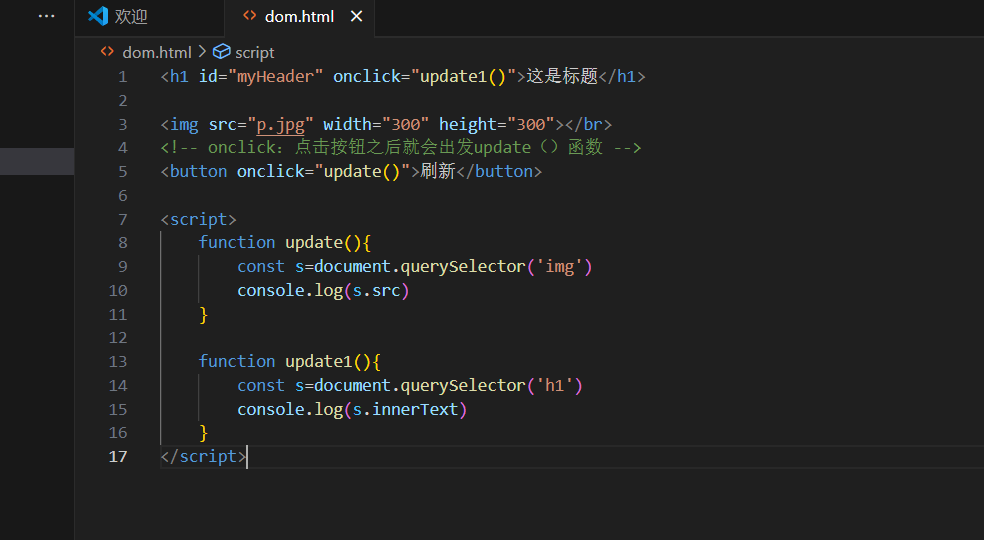Select the dom.html editor tab
This screenshot has height=540, width=984.
pyautogui.click(x=299, y=17)
